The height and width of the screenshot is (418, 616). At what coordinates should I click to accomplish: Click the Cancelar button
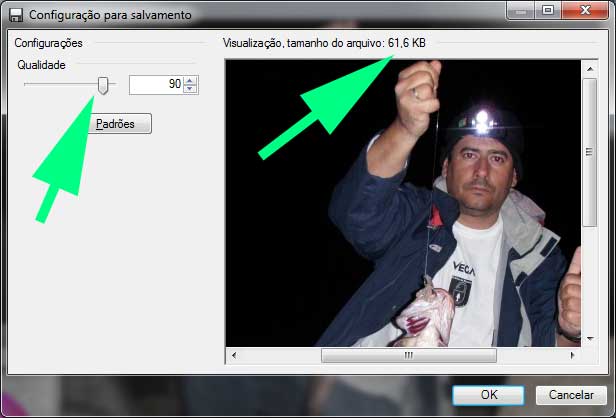(571, 395)
